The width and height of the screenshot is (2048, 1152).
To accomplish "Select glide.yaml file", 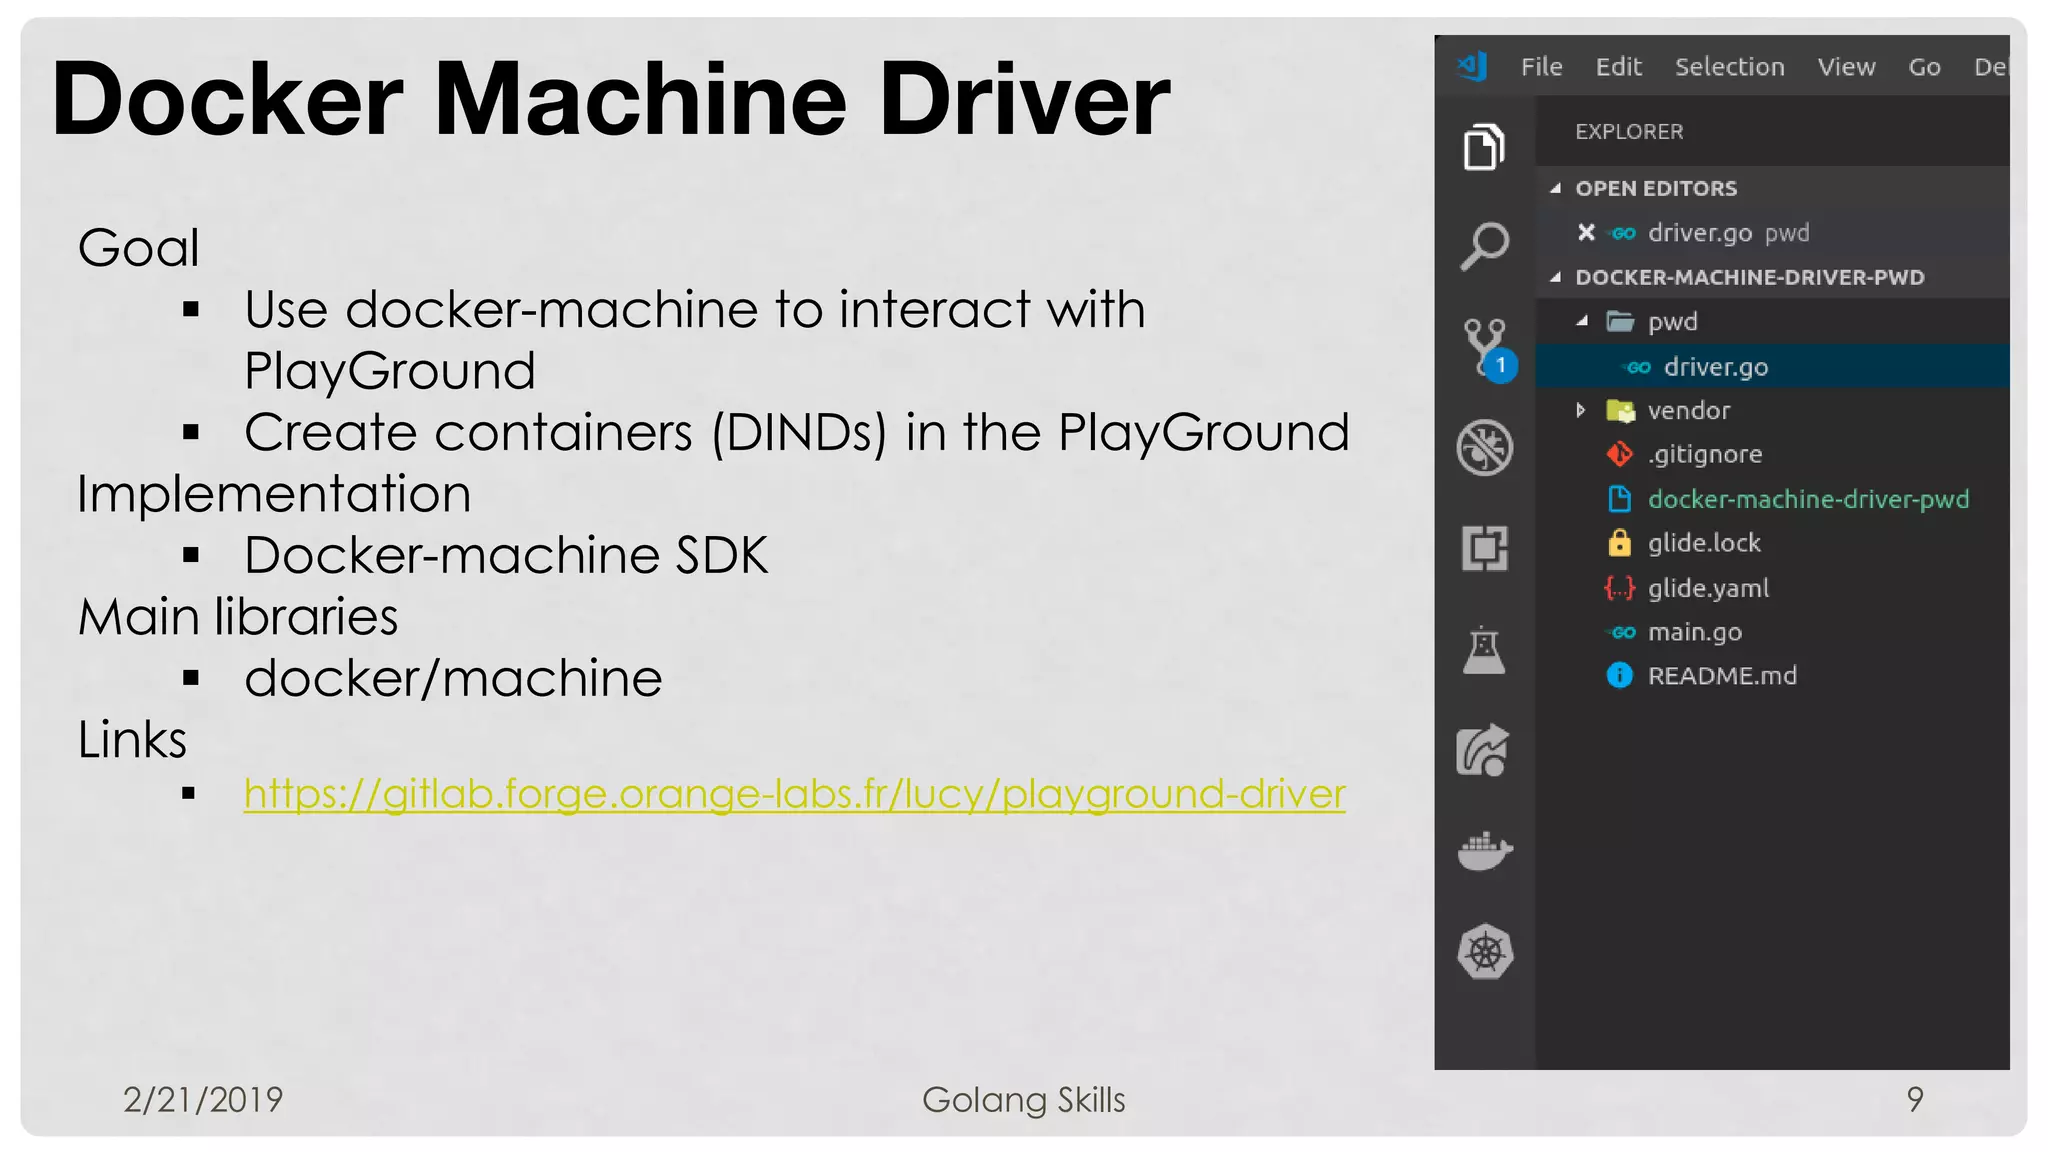I will point(1772,588).
